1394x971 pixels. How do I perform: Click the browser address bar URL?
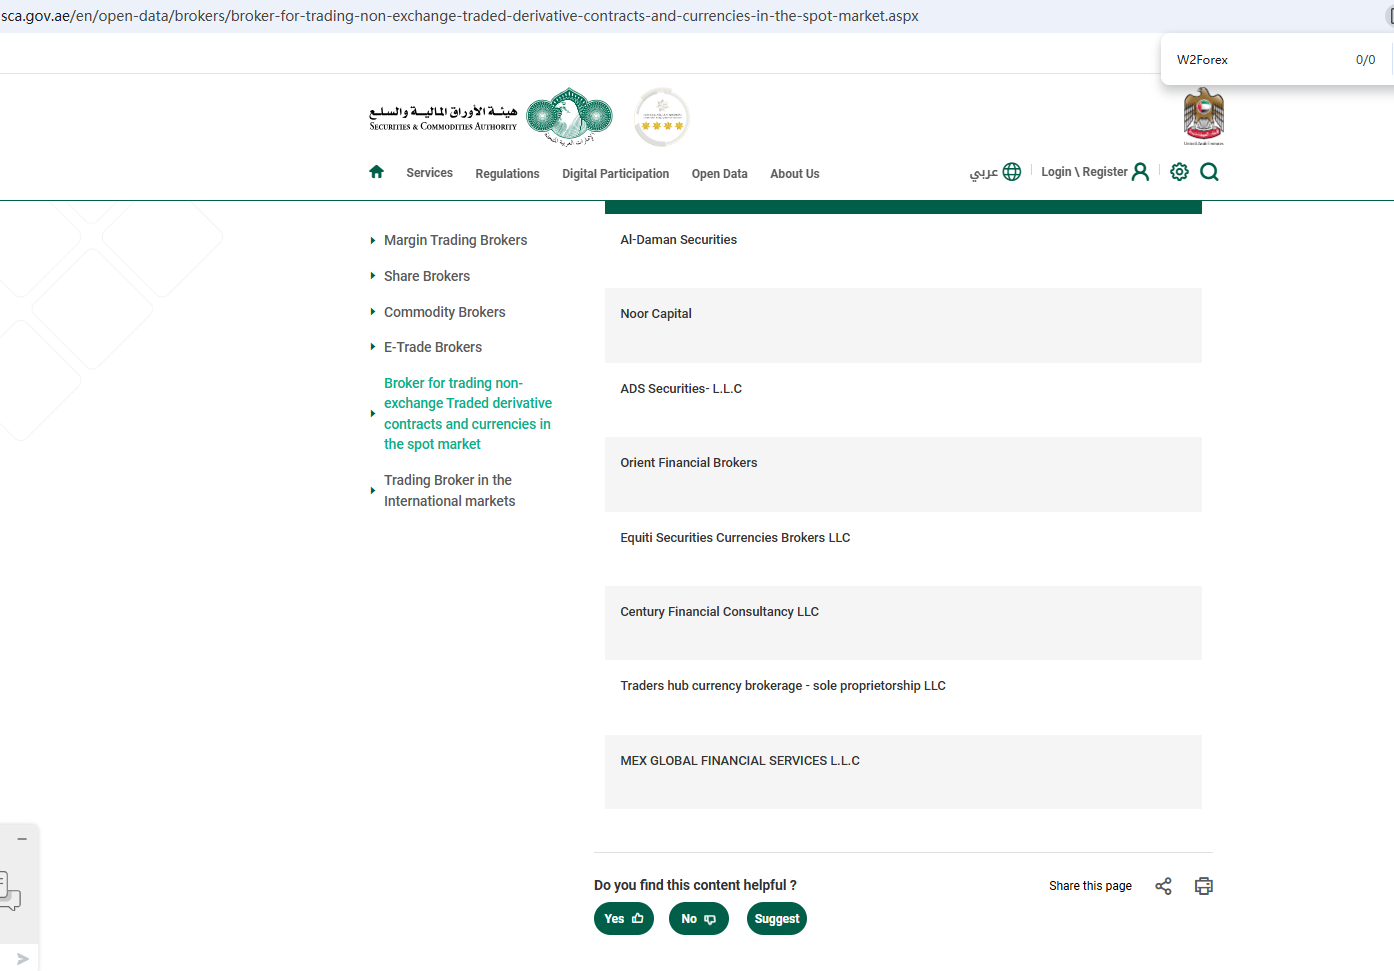[460, 16]
